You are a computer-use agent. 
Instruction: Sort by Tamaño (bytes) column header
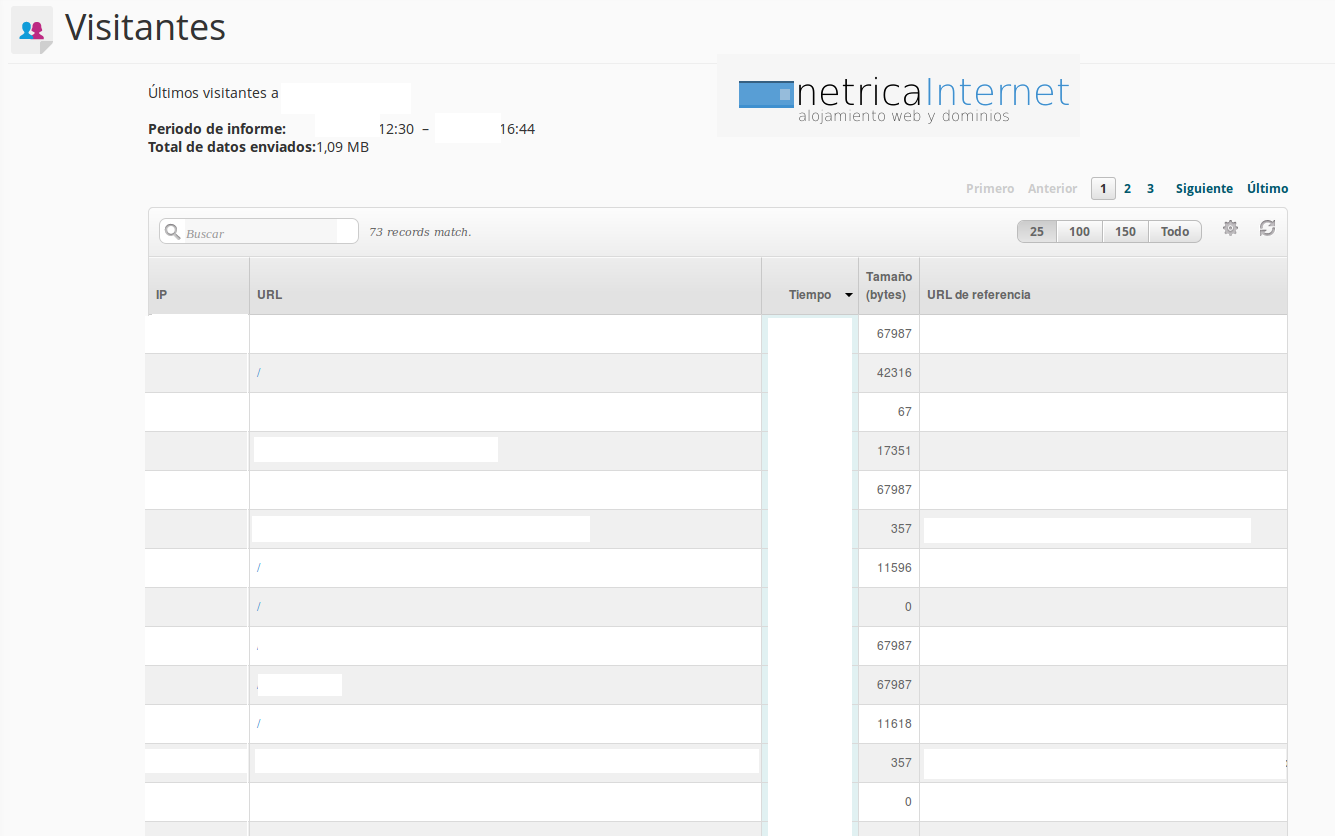pyautogui.click(x=888, y=286)
